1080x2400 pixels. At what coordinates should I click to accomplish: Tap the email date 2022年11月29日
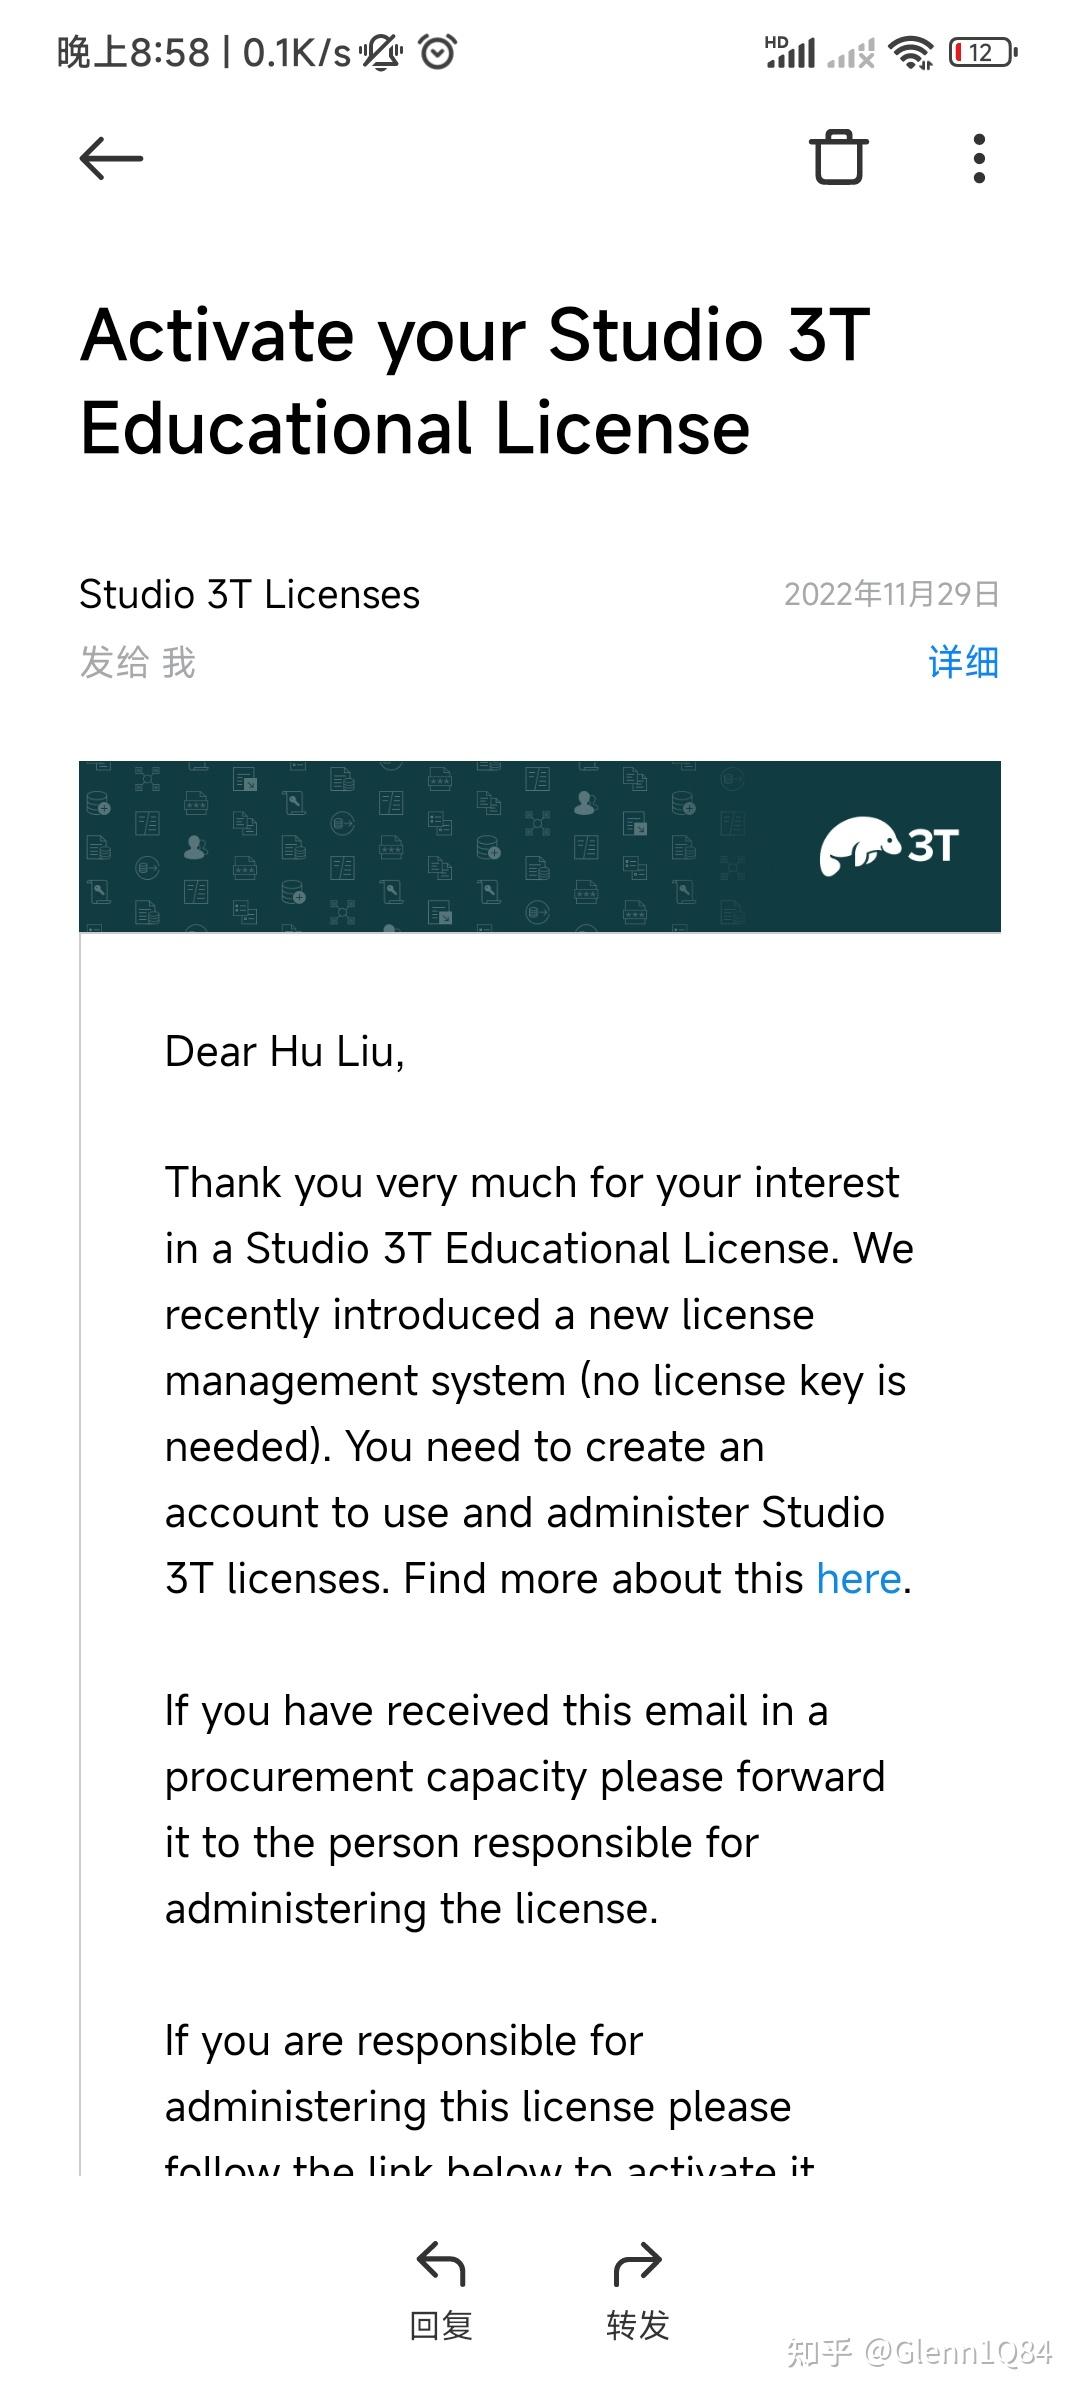(891, 594)
